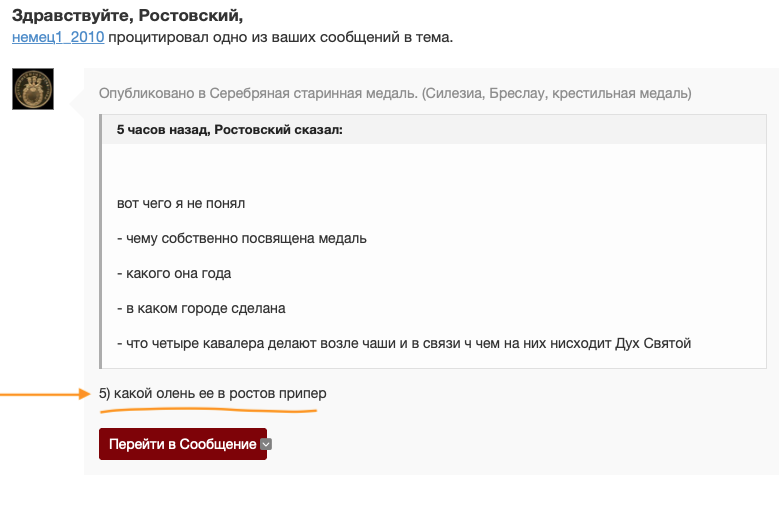The image size is (779, 508).
Task: Click the reply '5) какой олень ее в ростов припер'
Action: (x=213, y=394)
